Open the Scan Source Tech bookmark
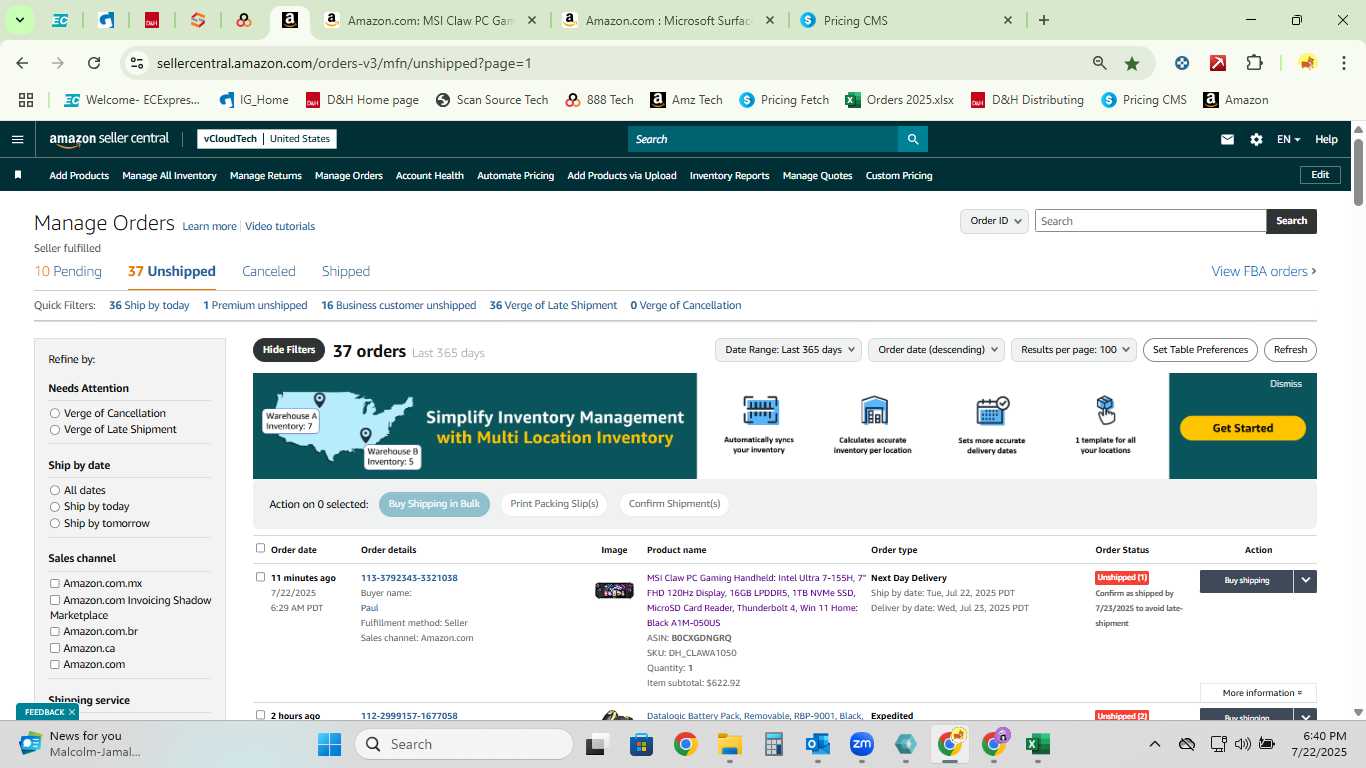This screenshot has height=768, width=1366. point(492,100)
